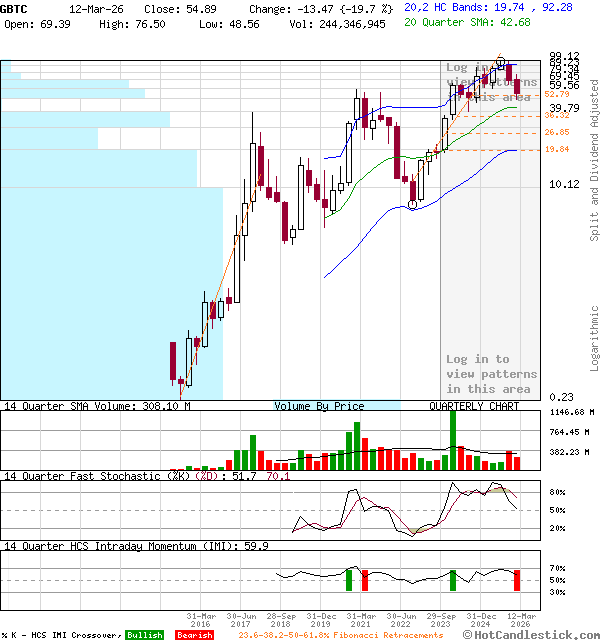Click the circled low marker on the candlesticks
Screen dimensions: 600x640
click(x=413, y=205)
